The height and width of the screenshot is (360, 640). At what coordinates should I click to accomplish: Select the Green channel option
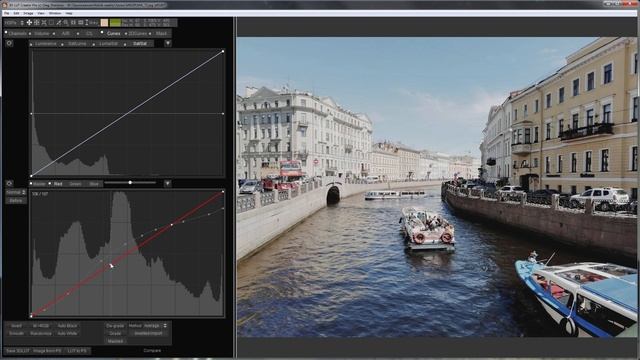[75, 184]
